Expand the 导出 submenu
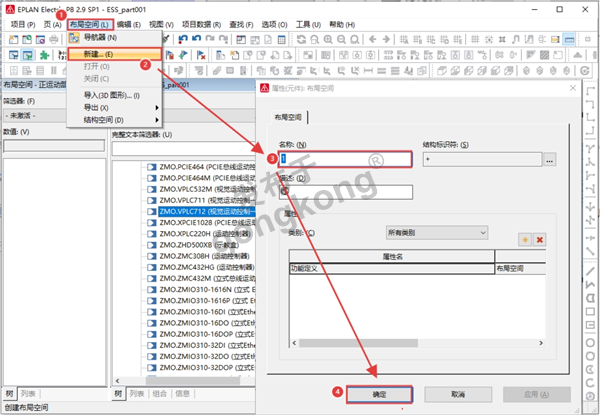Image resolution: width=600 pixels, height=415 pixels. click(x=114, y=107)
